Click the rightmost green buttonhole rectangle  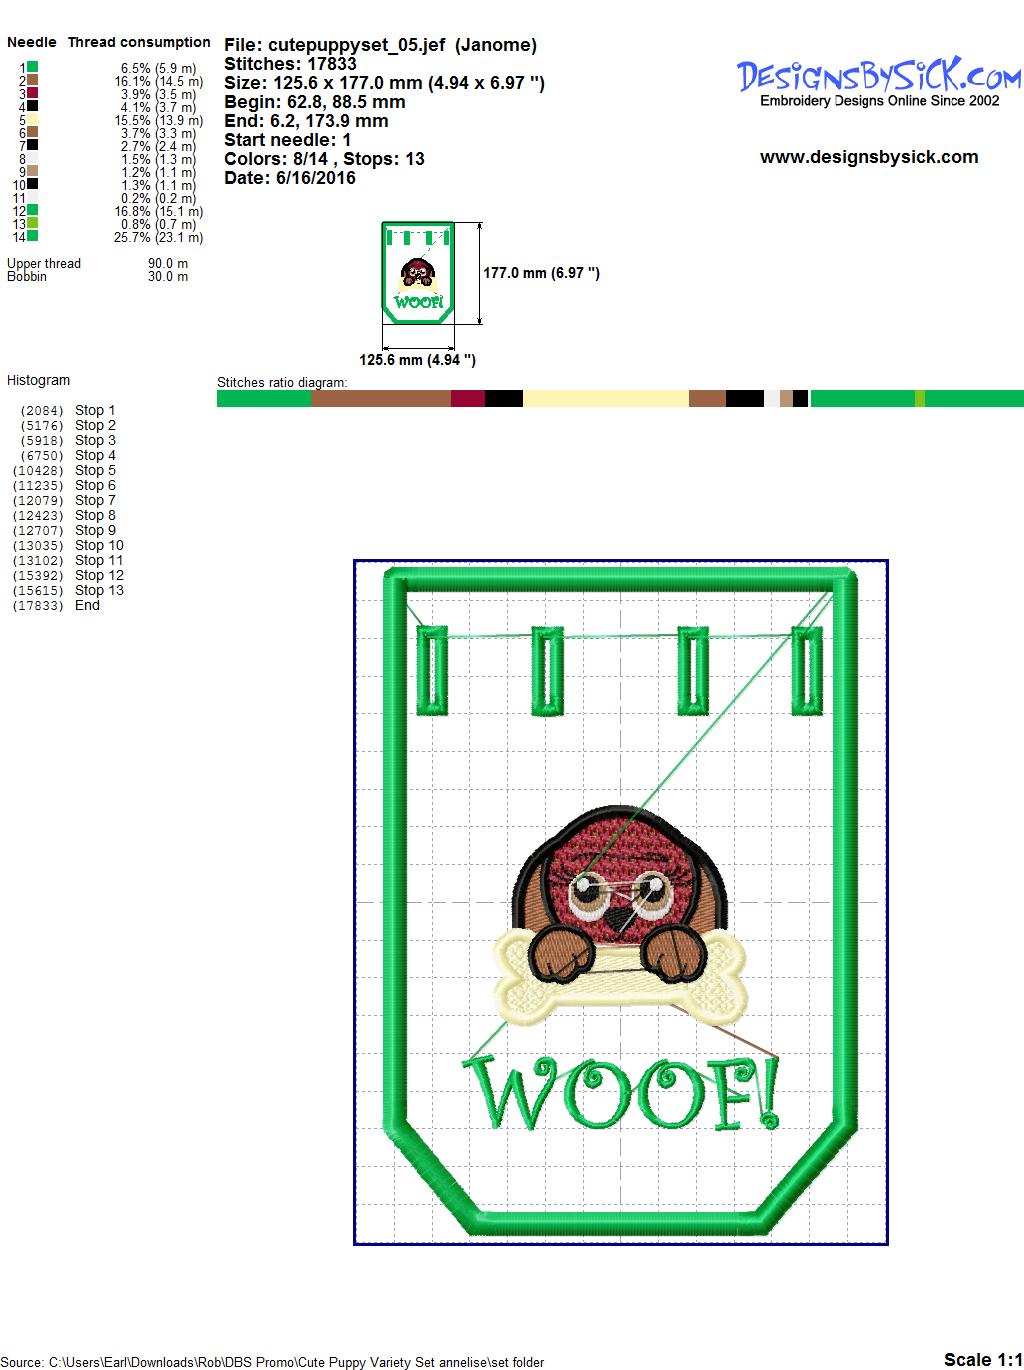click(807, 671)
